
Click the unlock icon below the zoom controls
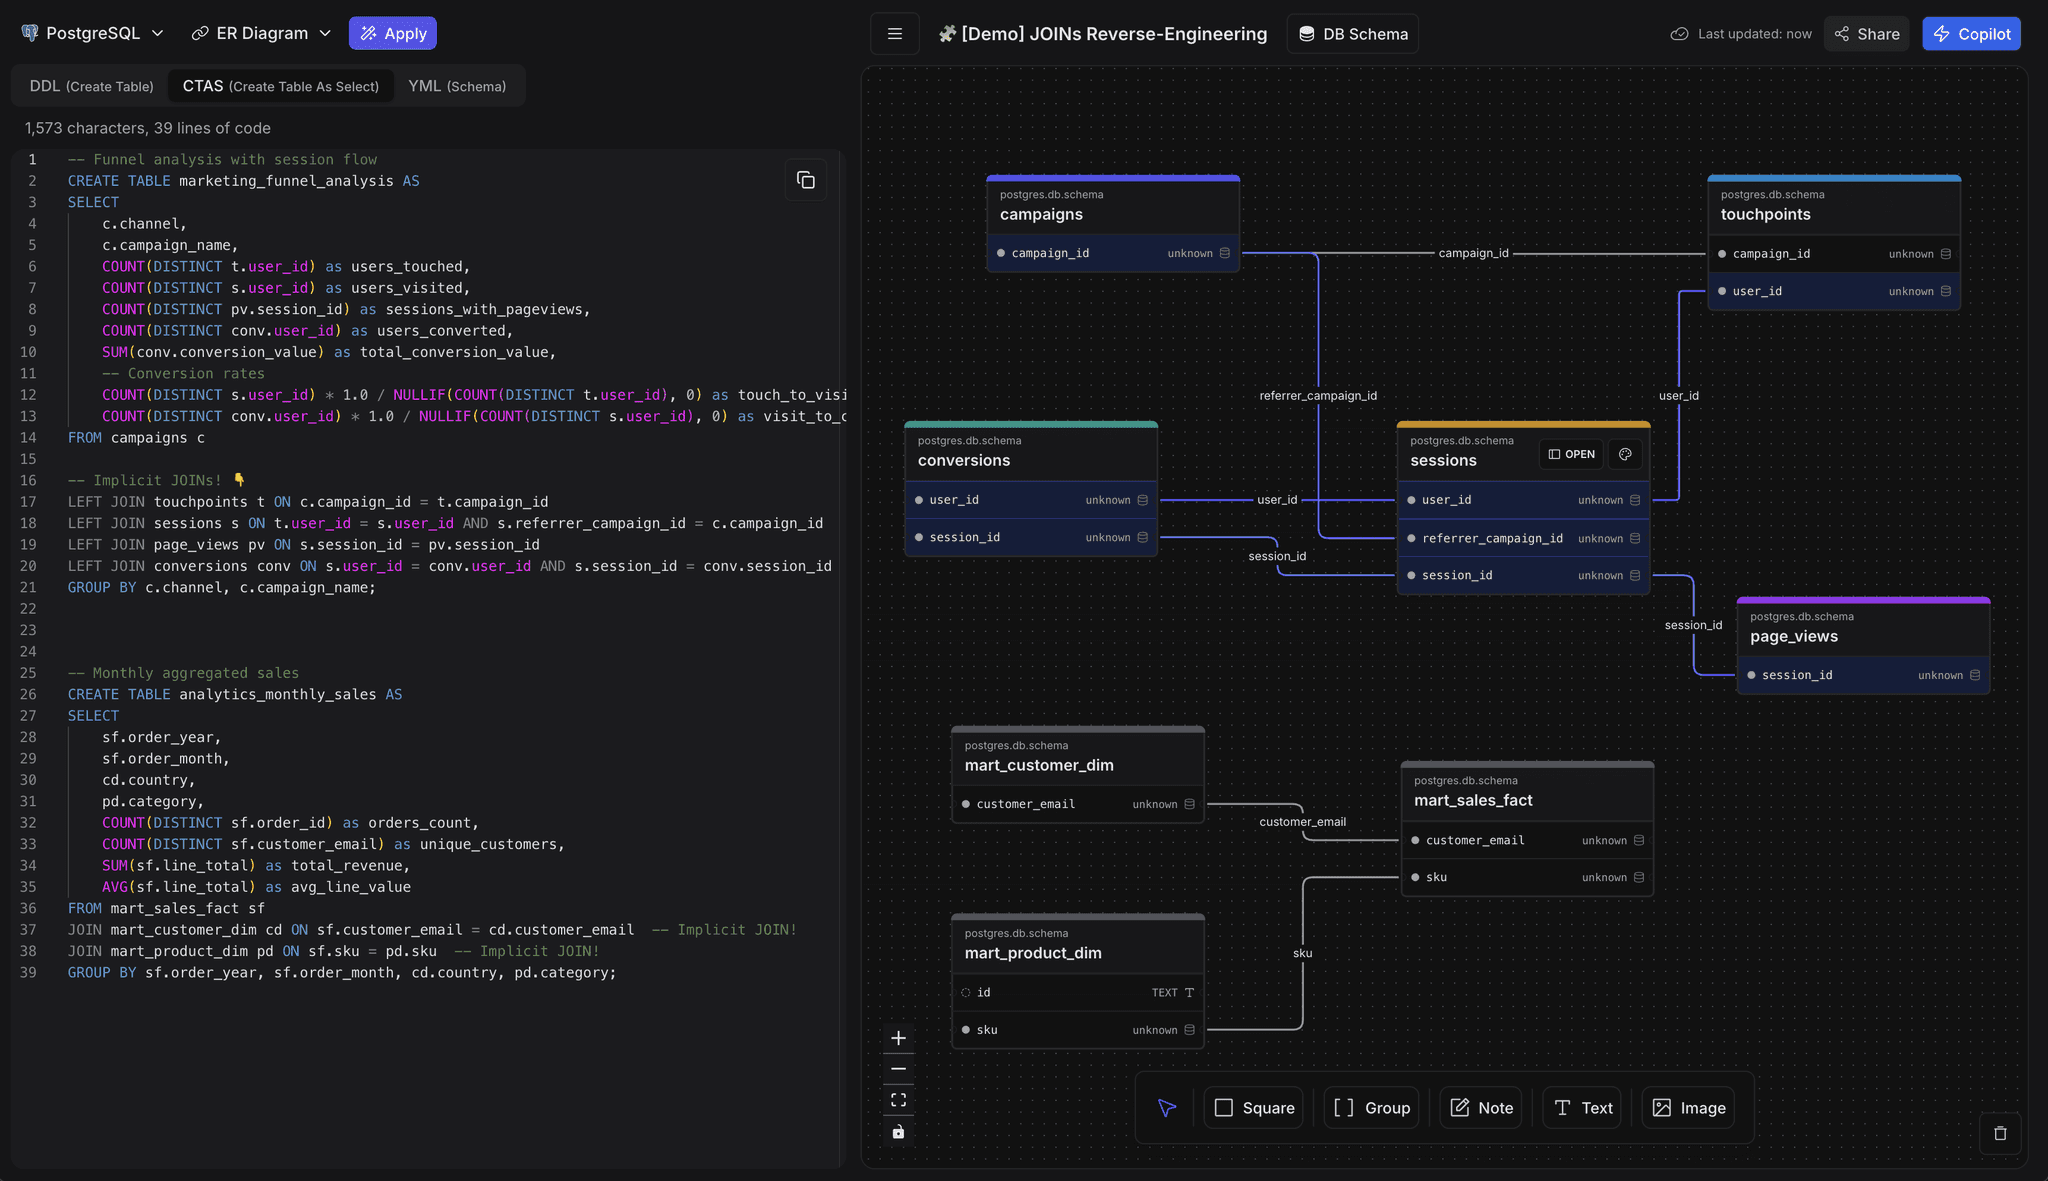coord(897,1132)
